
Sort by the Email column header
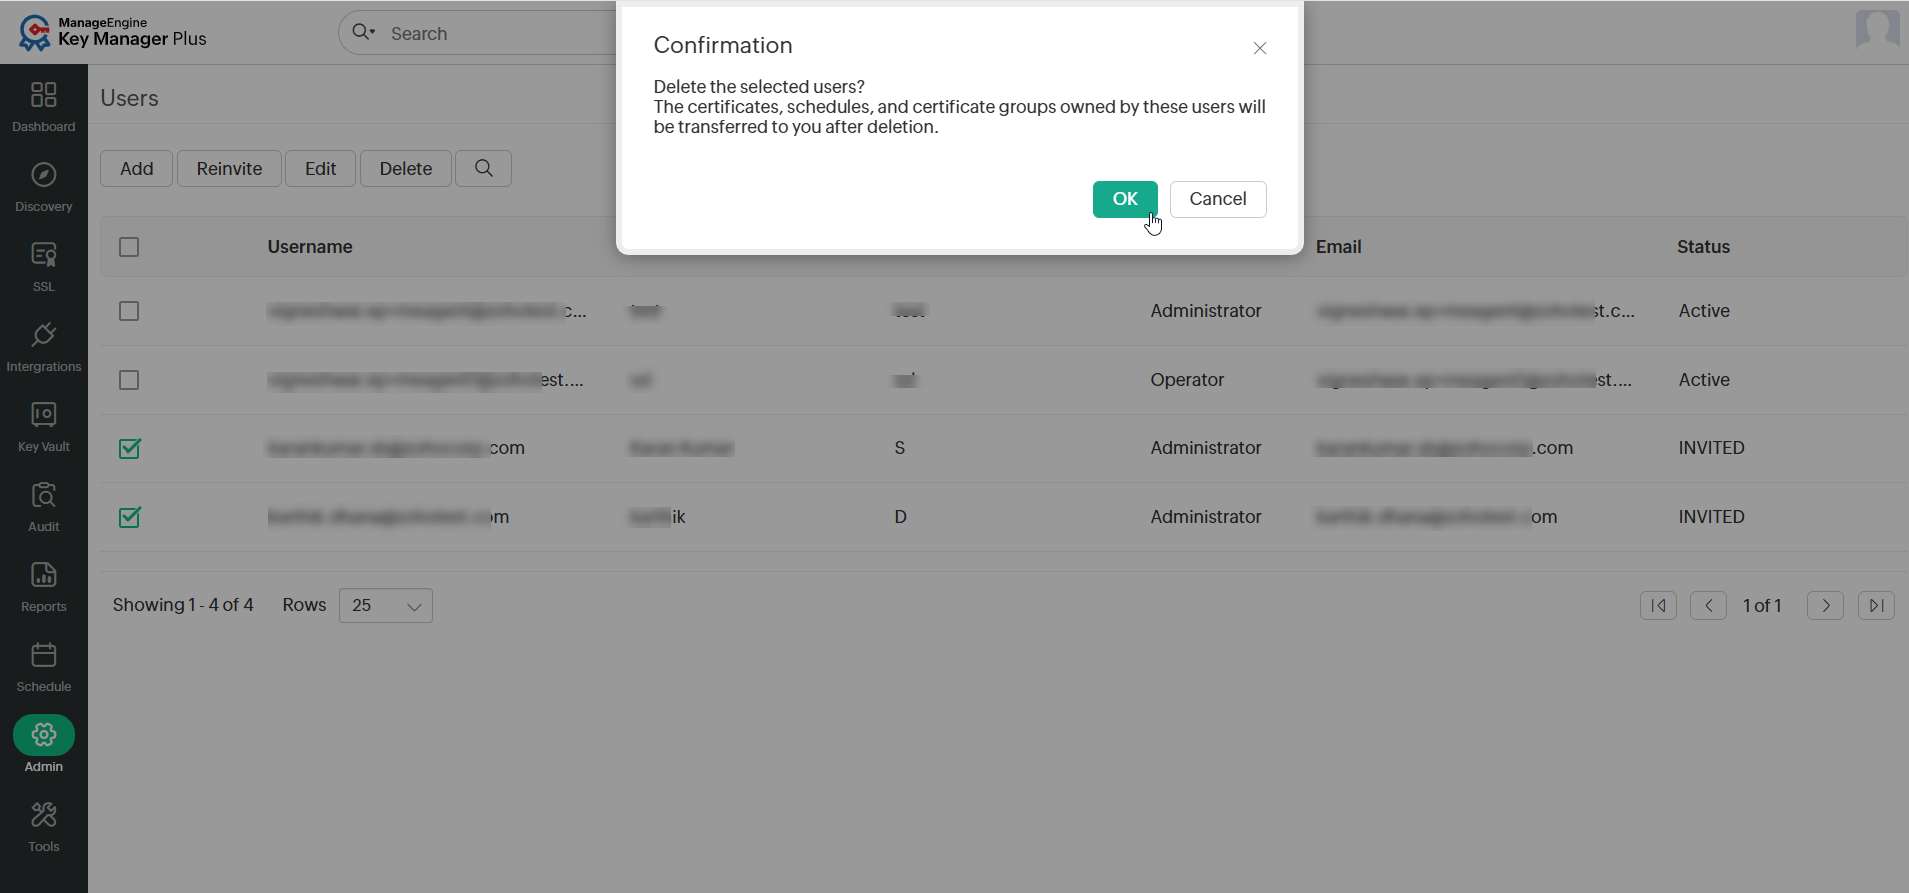click(1338, 247)
